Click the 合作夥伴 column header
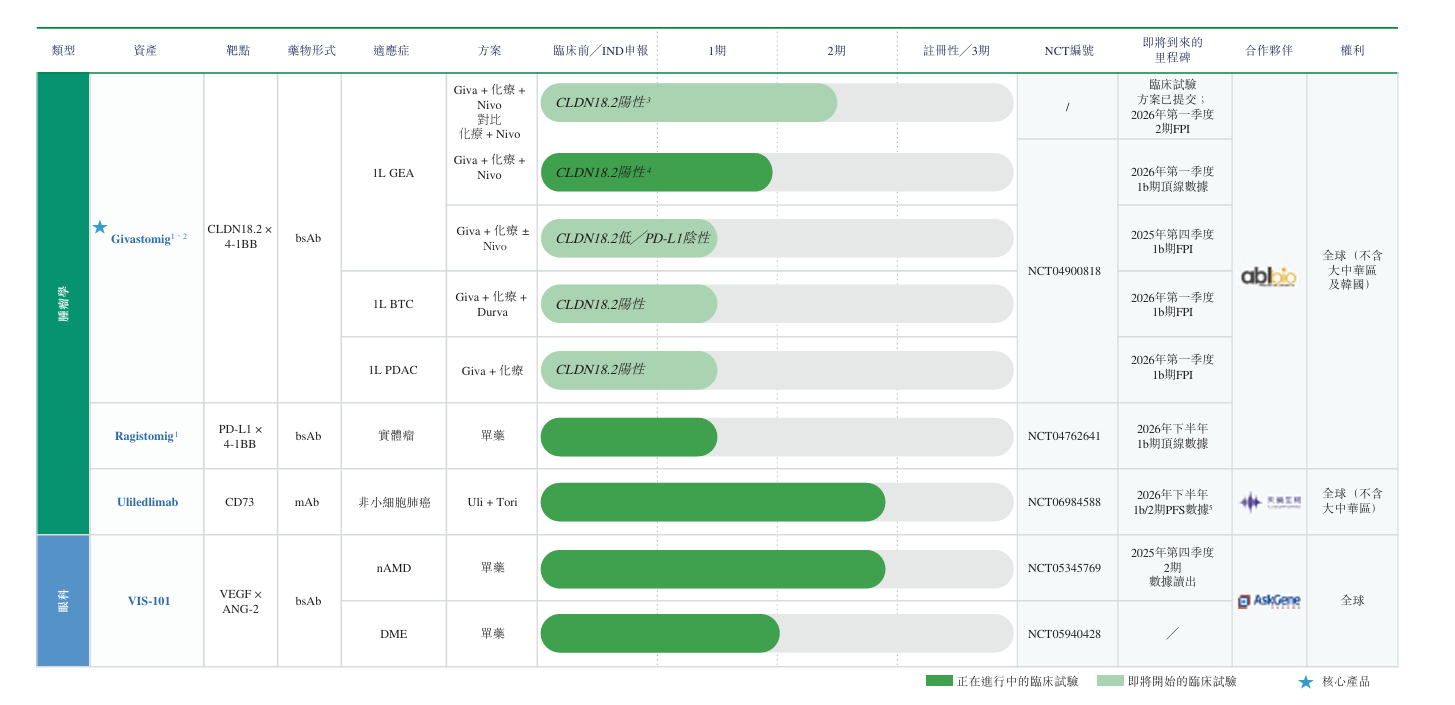Screen dimensions: 1455x705 tap(1269, 51)
